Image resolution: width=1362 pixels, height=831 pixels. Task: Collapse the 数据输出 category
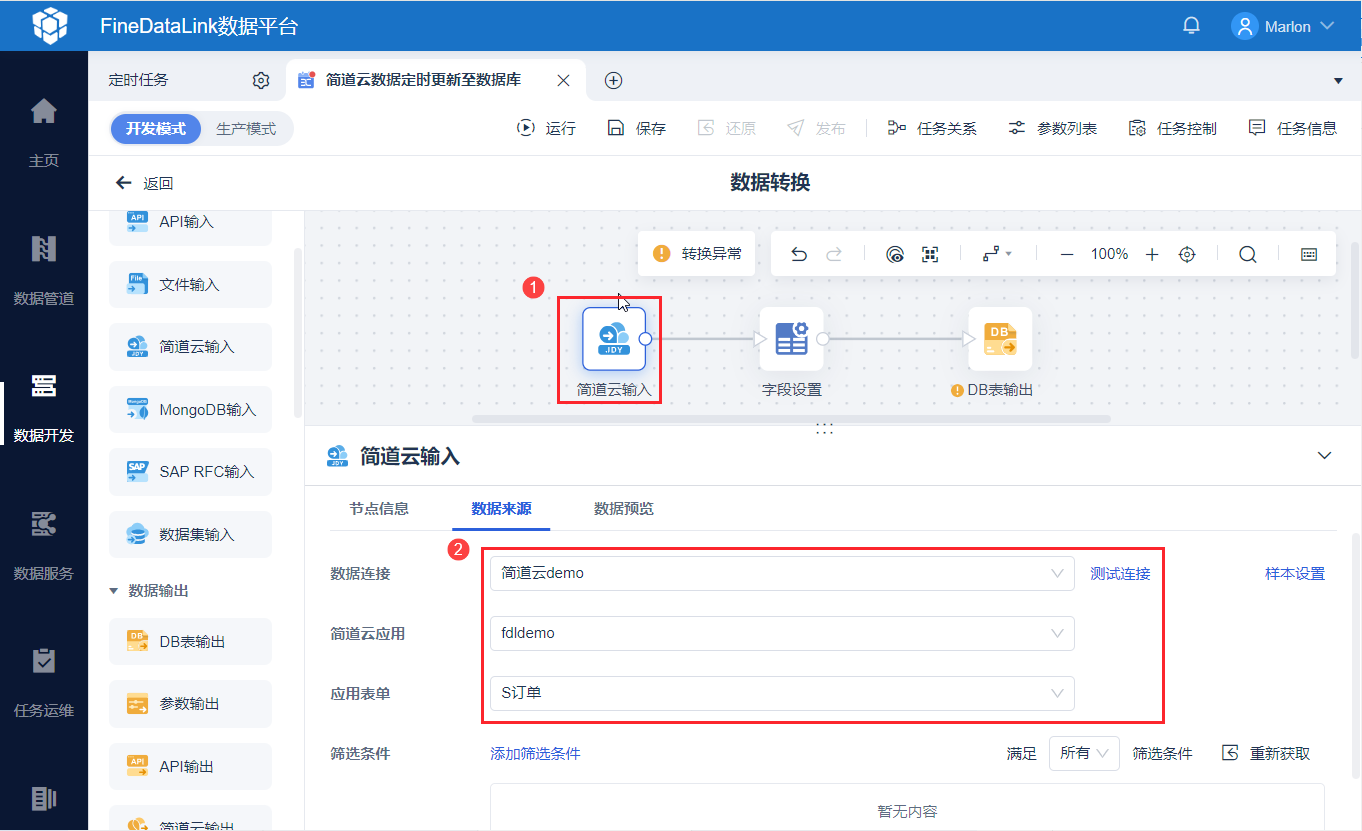tap(113, 591)
